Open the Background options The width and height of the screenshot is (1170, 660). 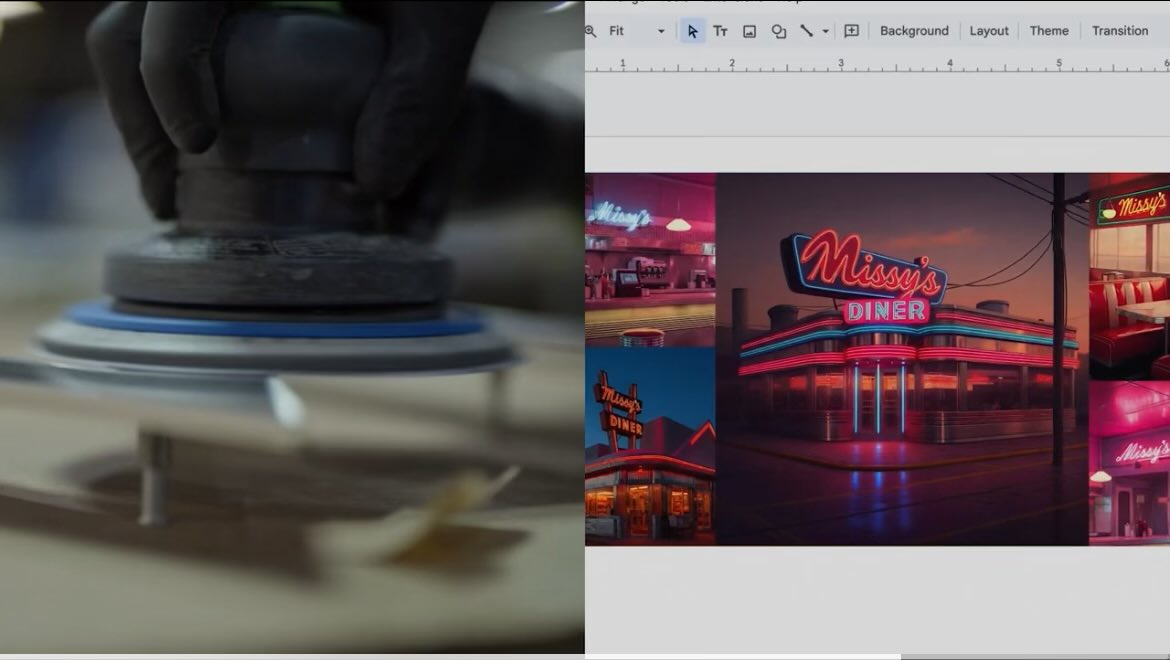pos(914,31)
